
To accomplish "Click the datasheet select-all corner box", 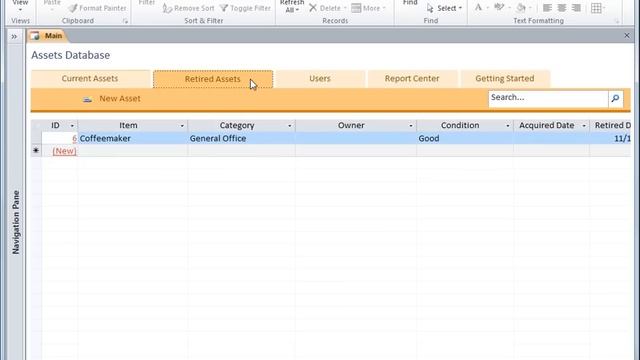I will (x=36, y=126).
